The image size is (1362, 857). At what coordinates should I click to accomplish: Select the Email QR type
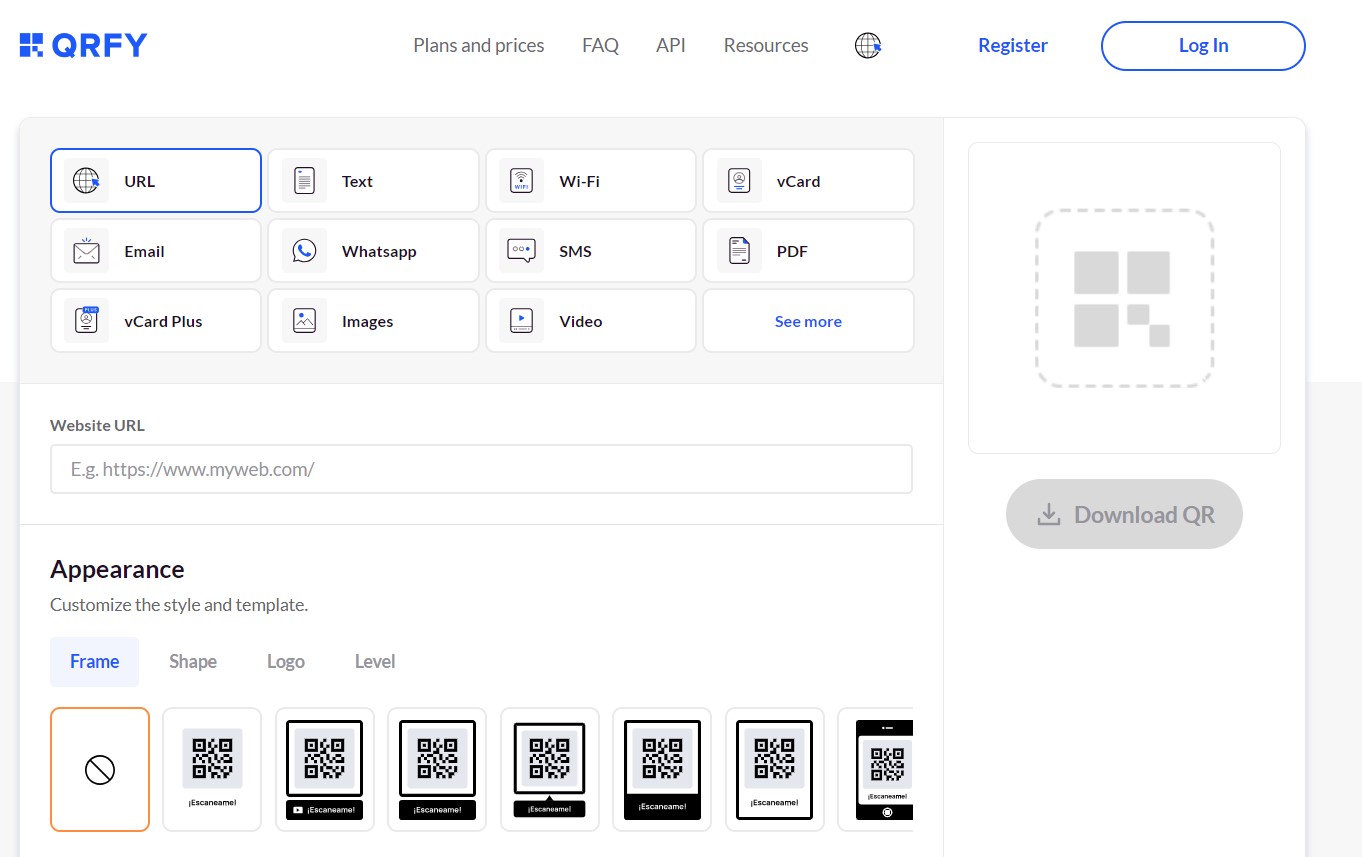click(156, 251)
